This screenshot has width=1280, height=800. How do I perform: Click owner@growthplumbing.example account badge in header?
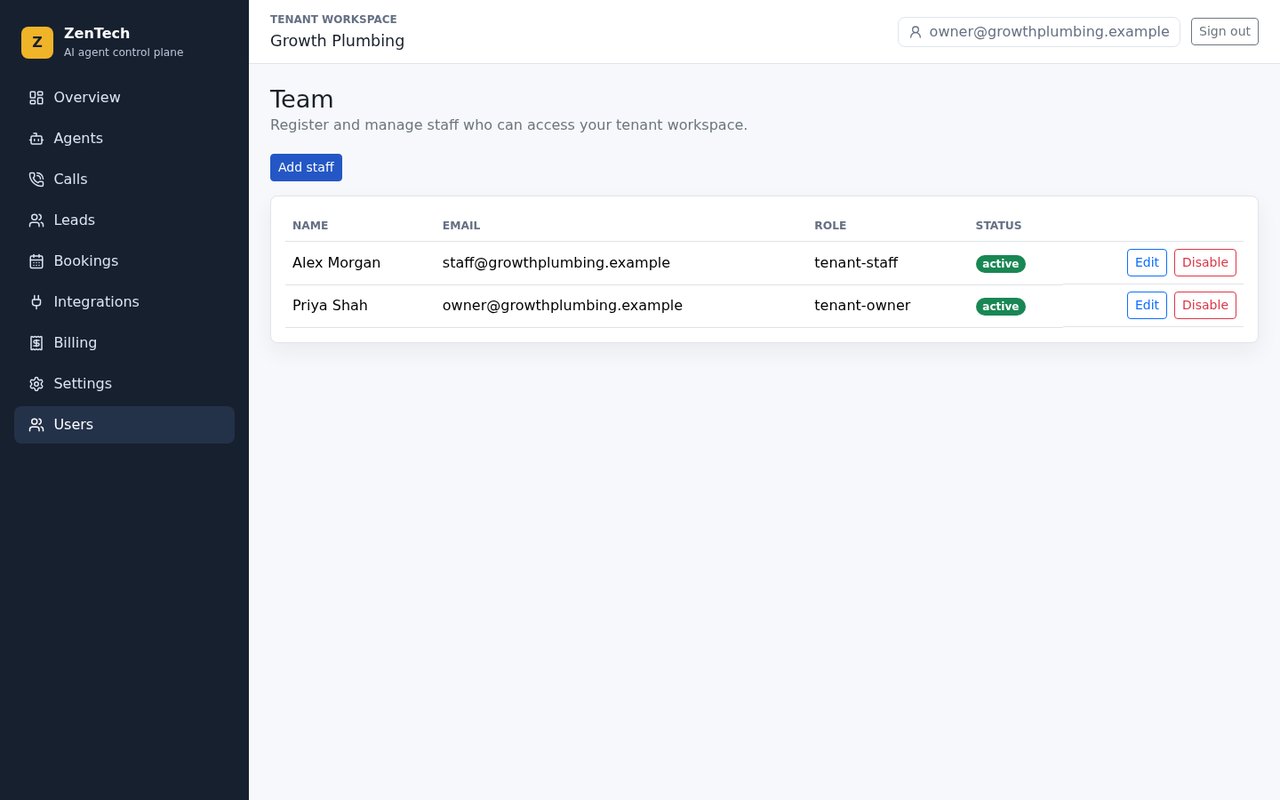(x=1039, y=32)
